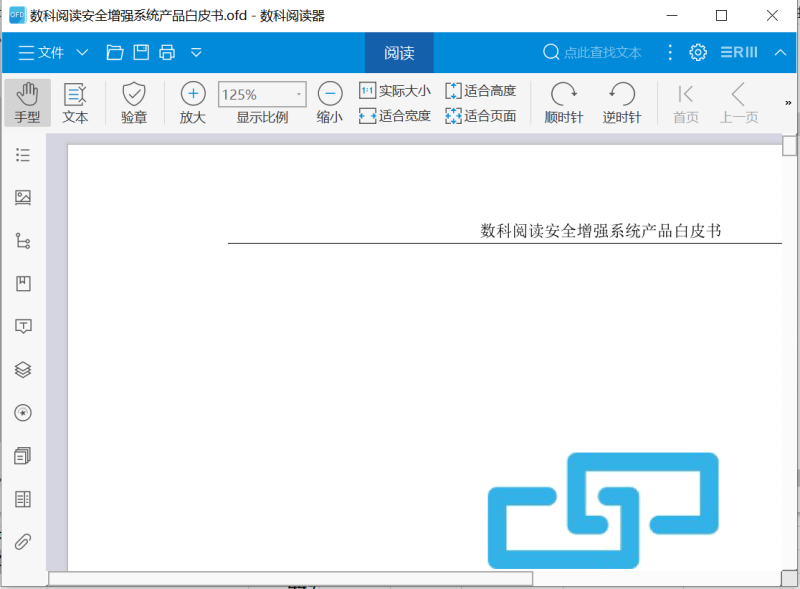The height and width of the screenshot is (589, 800).
Task: Open the outline list sidebar panel
Action: (x=23, y=155)
